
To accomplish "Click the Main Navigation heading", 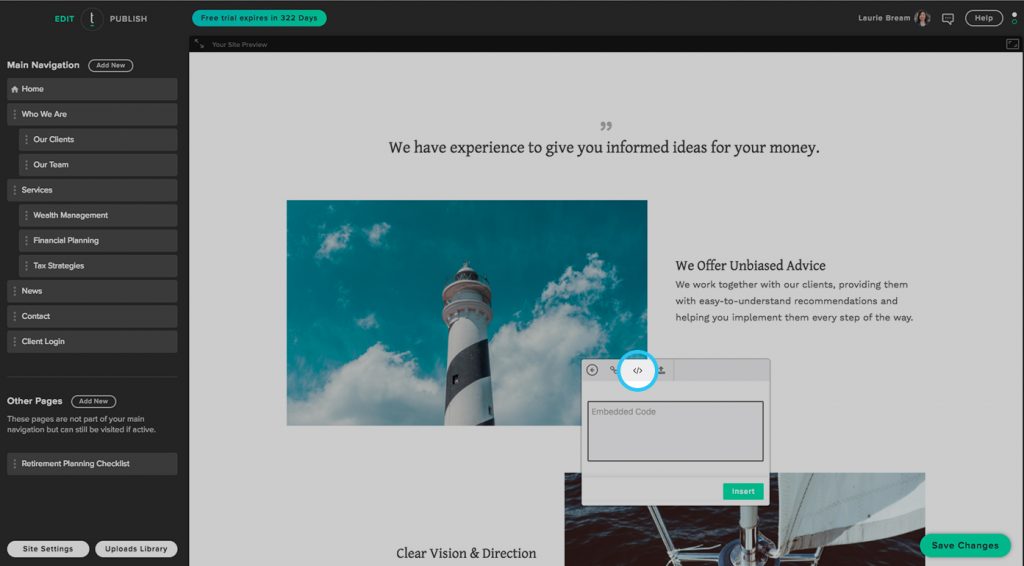I will coord(43,65).
